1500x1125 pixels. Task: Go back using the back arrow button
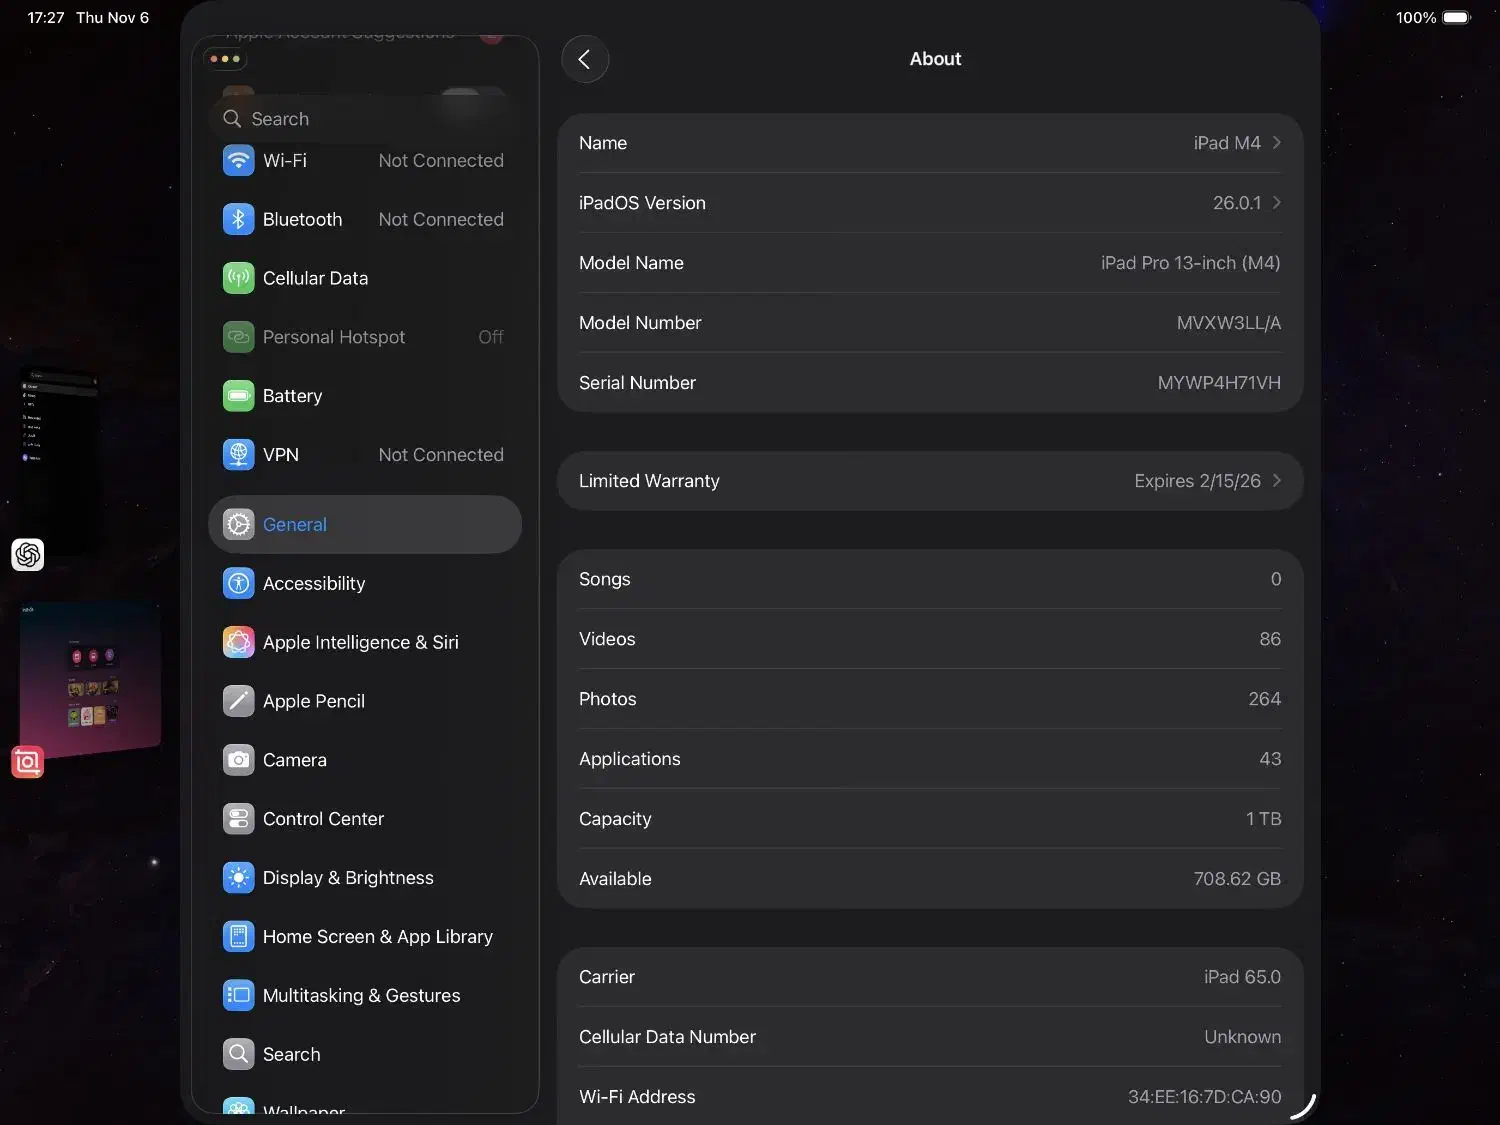tap(585, 59)
